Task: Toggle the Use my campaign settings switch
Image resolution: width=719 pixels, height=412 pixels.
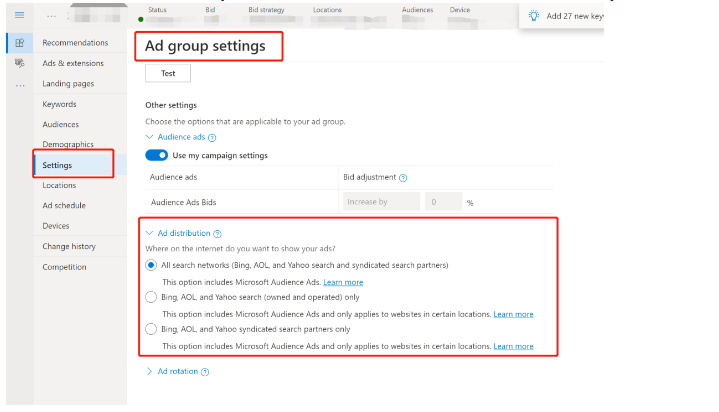Action: click(156, 156)
